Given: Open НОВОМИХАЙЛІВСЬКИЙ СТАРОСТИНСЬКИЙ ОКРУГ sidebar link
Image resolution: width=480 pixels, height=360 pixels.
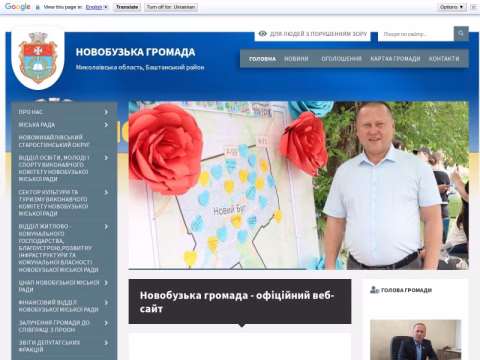Looking at the screenshot, I should click(x=54, y=141).
